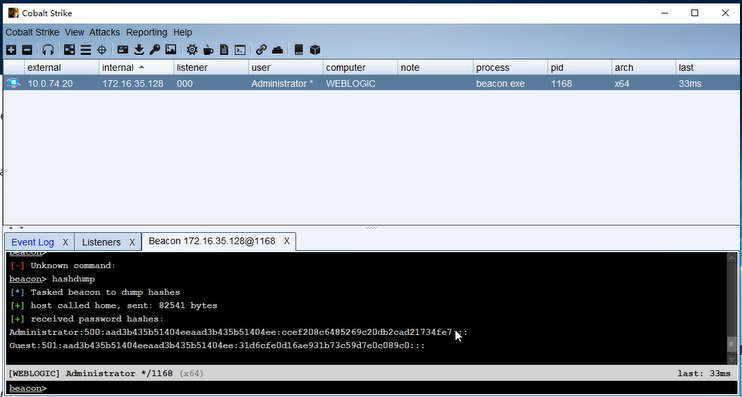Click the beacon.exe process cell
The width and height of the screenshot is (742, 397).
[510, 84]
